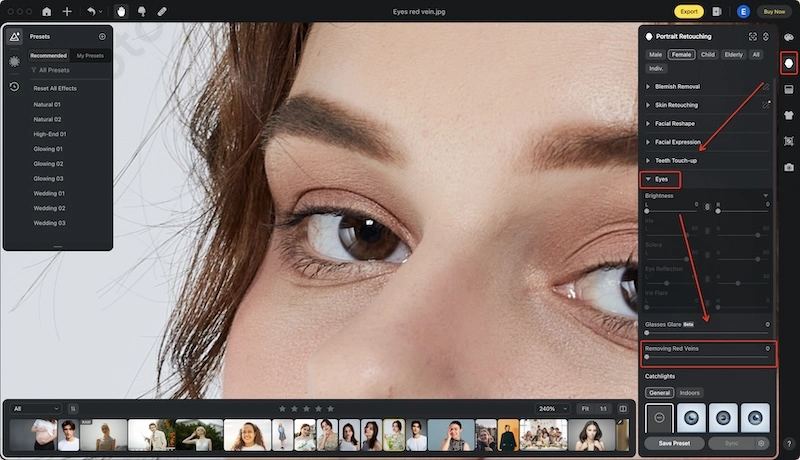Select the hand pan tool

121,11
